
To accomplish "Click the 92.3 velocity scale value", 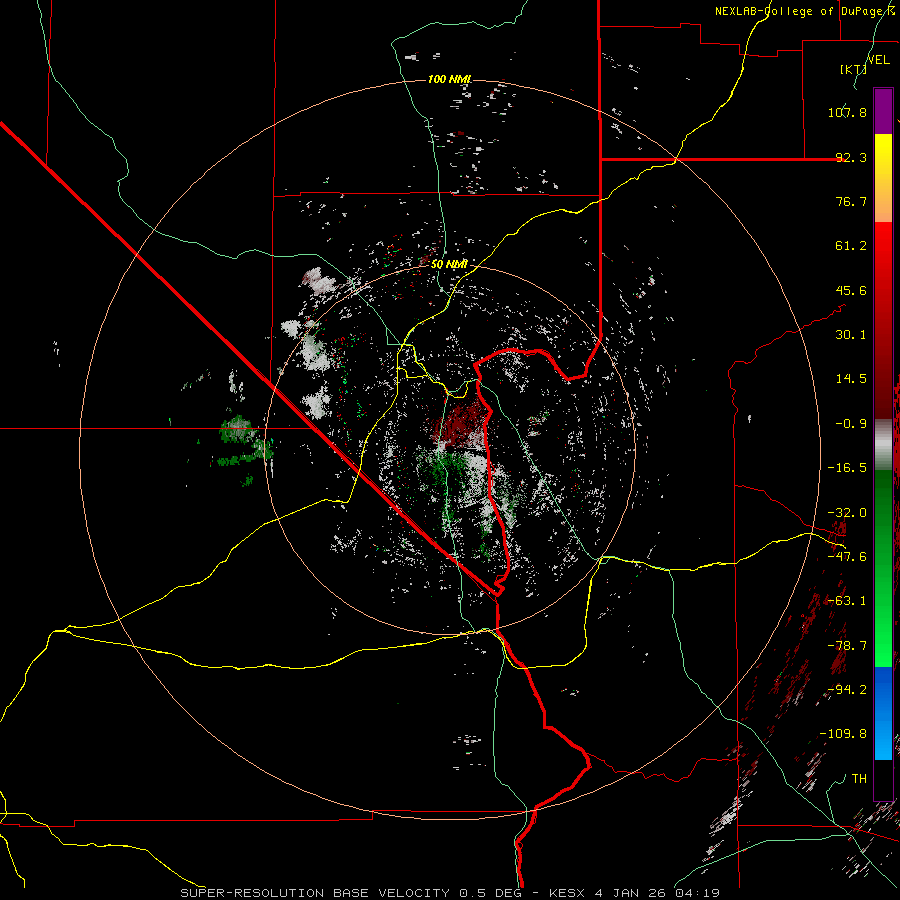I will click(x=851, y=157).
